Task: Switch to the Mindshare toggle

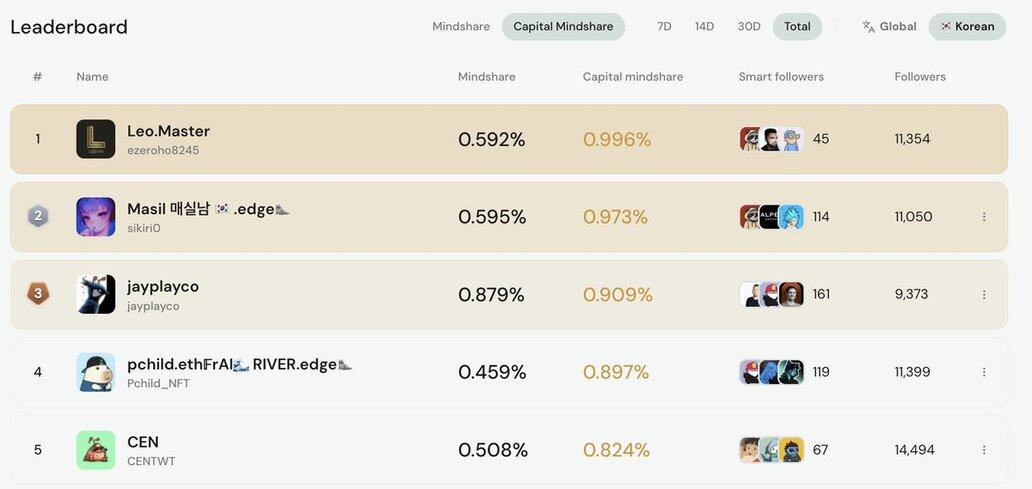Action: pos(461,27)
